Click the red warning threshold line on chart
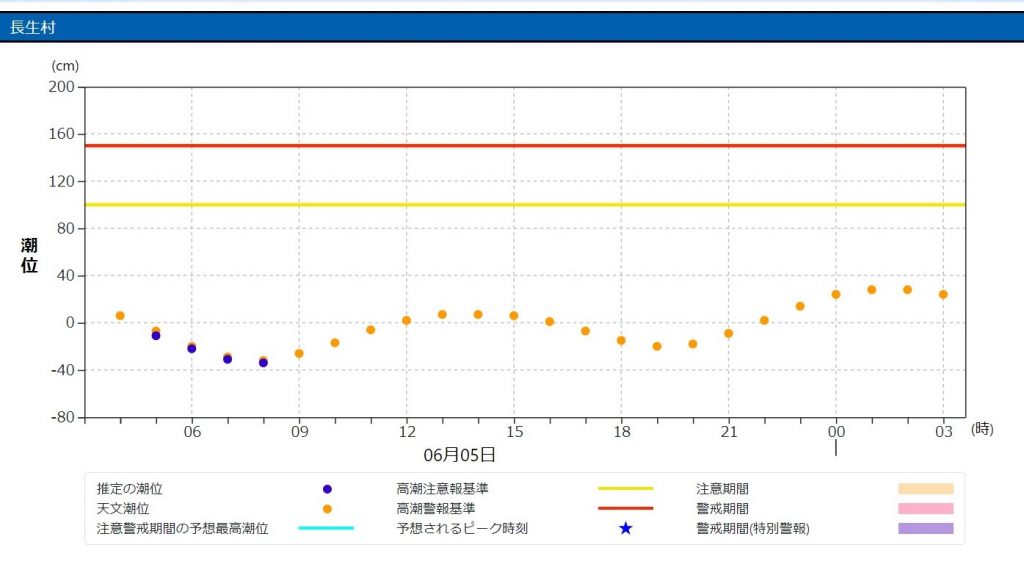 click(525, 146)
